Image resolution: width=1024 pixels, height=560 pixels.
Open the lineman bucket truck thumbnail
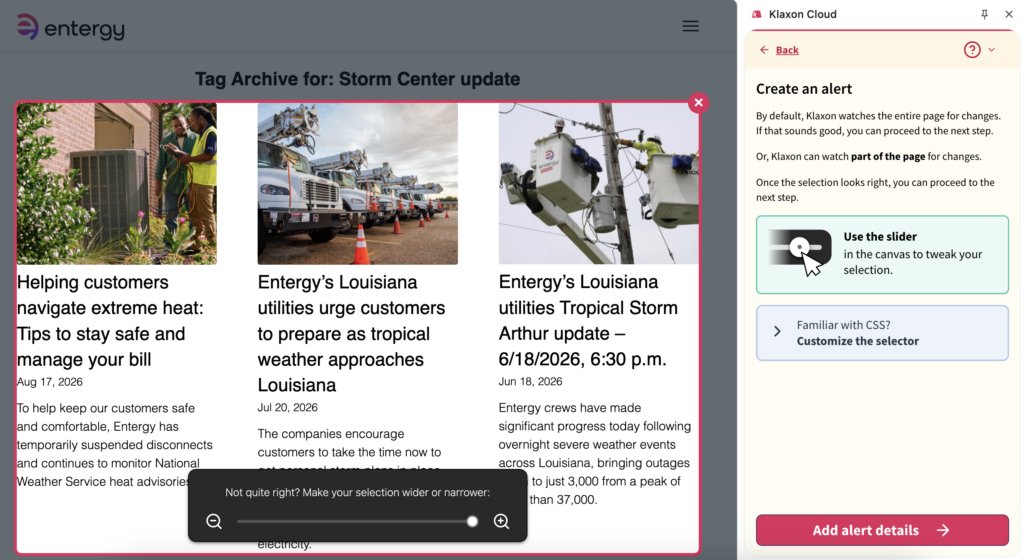(598, 183)
